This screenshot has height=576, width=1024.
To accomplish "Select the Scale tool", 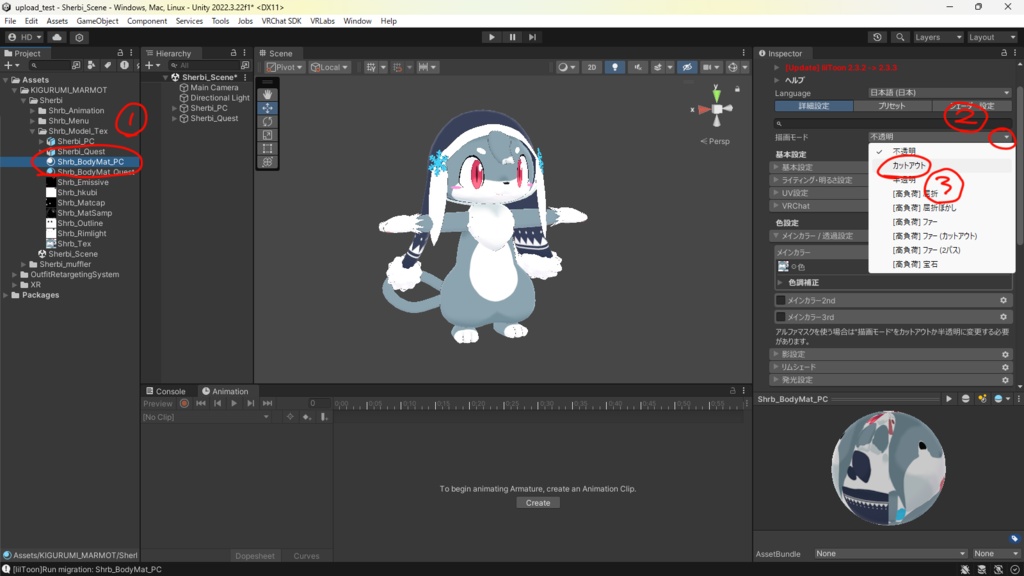I will 267,135.
